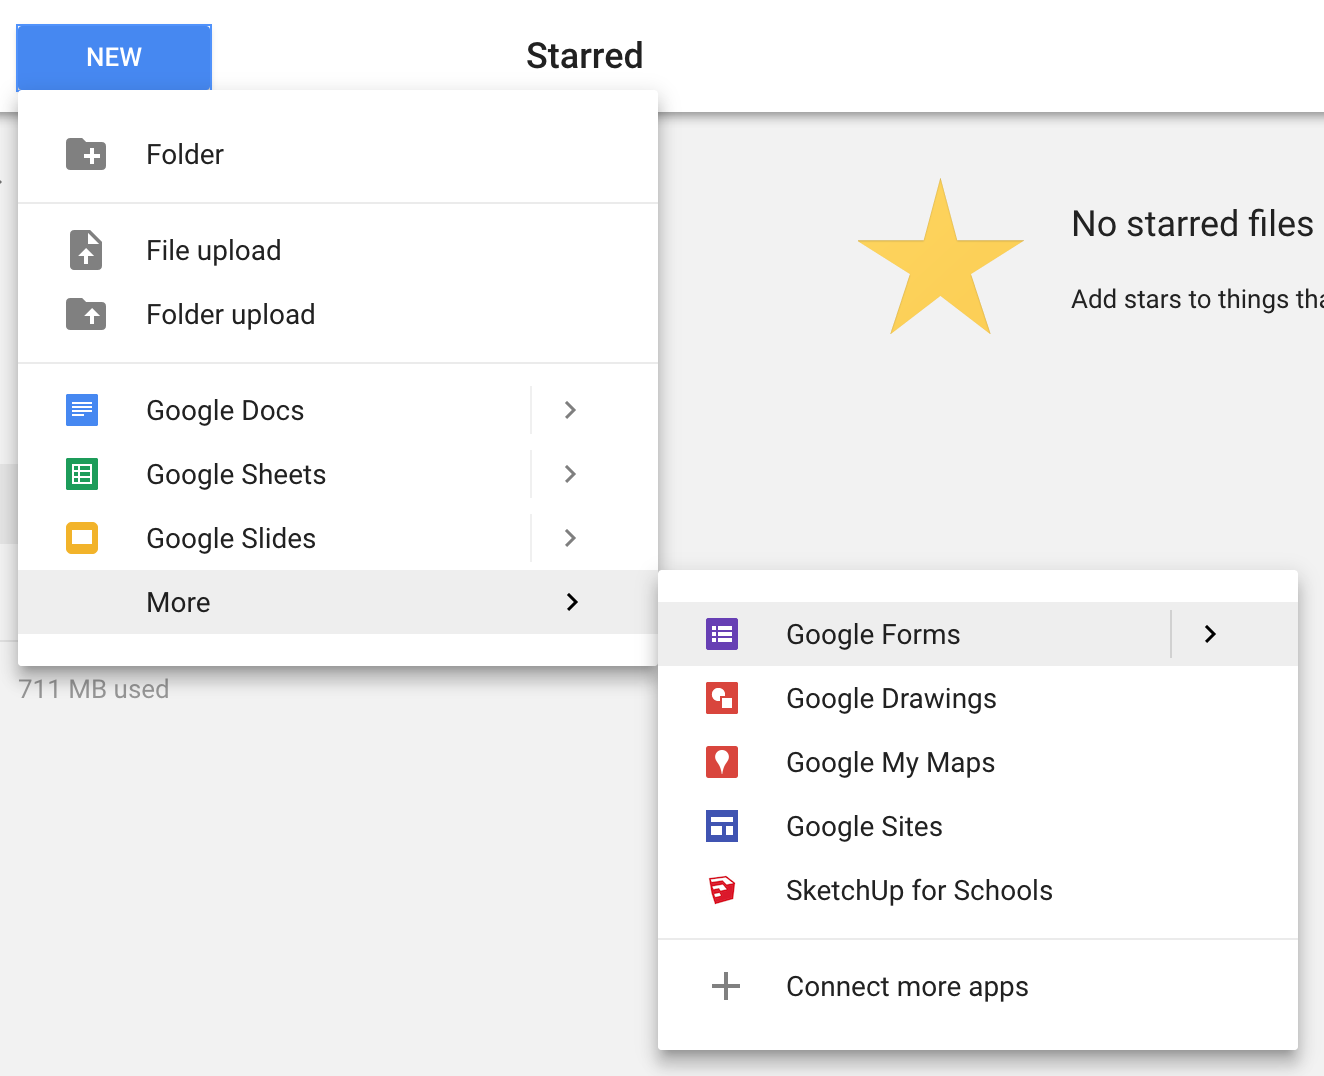Click the blue Google Docs icon
The image size is (1324, 1076).
pyautogui.click(x=82, y=410)
